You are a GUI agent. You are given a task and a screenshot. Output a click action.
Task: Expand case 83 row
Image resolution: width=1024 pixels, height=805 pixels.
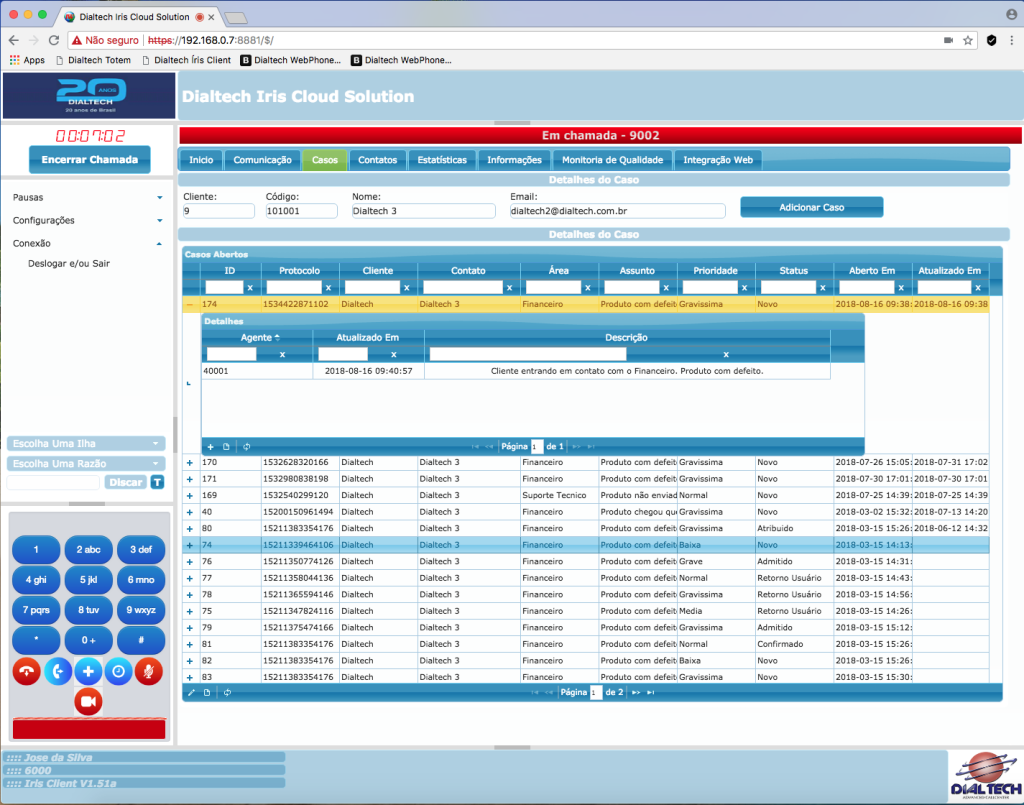[190, 677]
